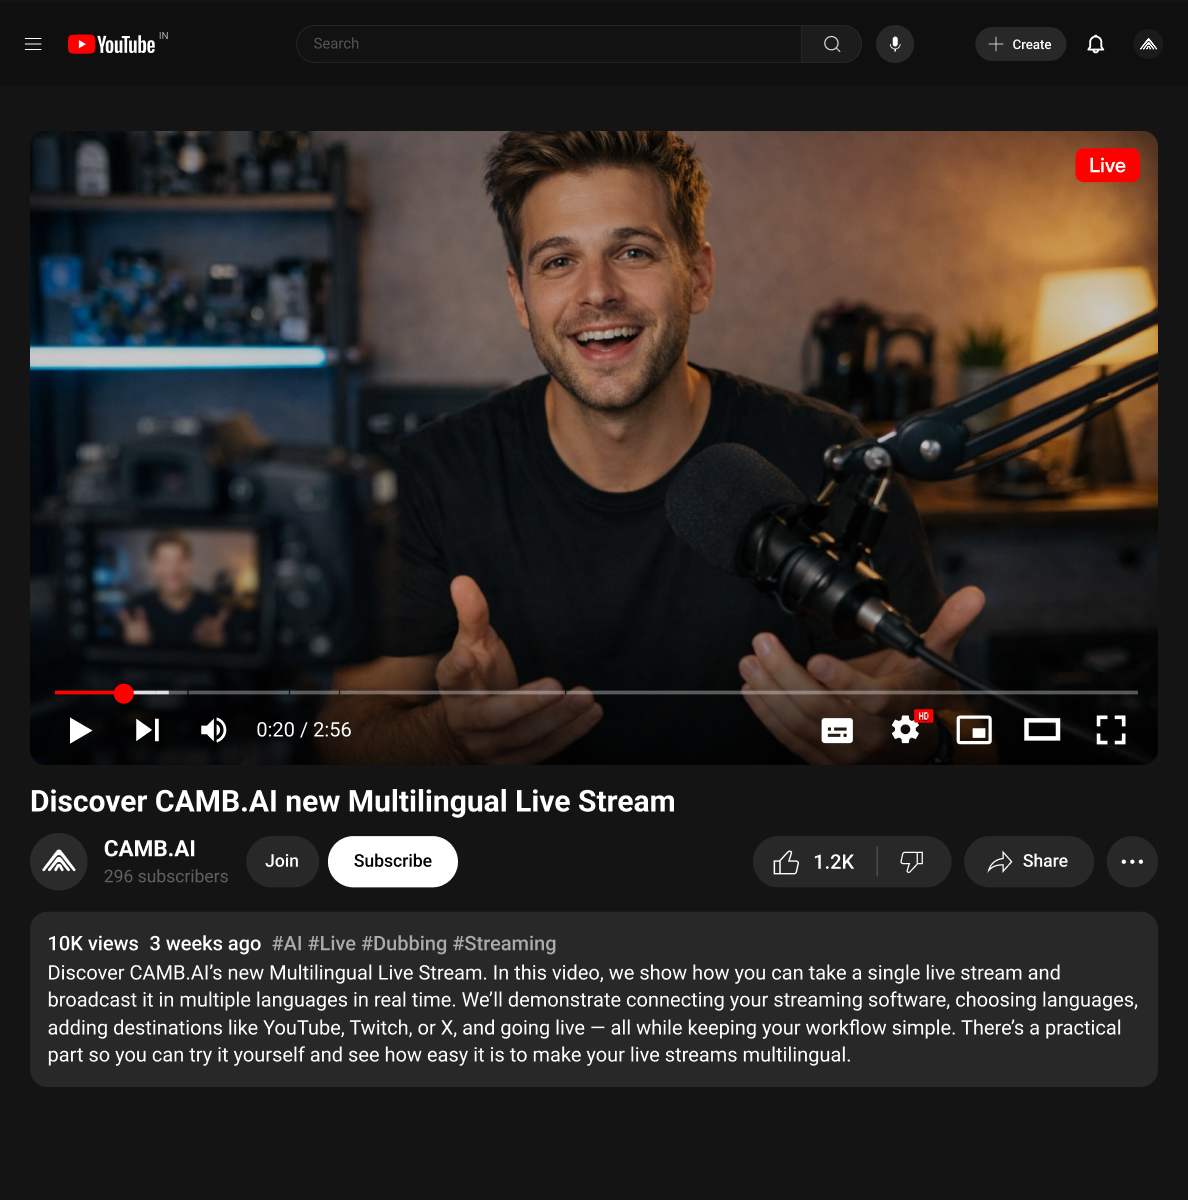Open the Create button
This screenshot has width=1188, height=1200.
(x=1020, y=44)
